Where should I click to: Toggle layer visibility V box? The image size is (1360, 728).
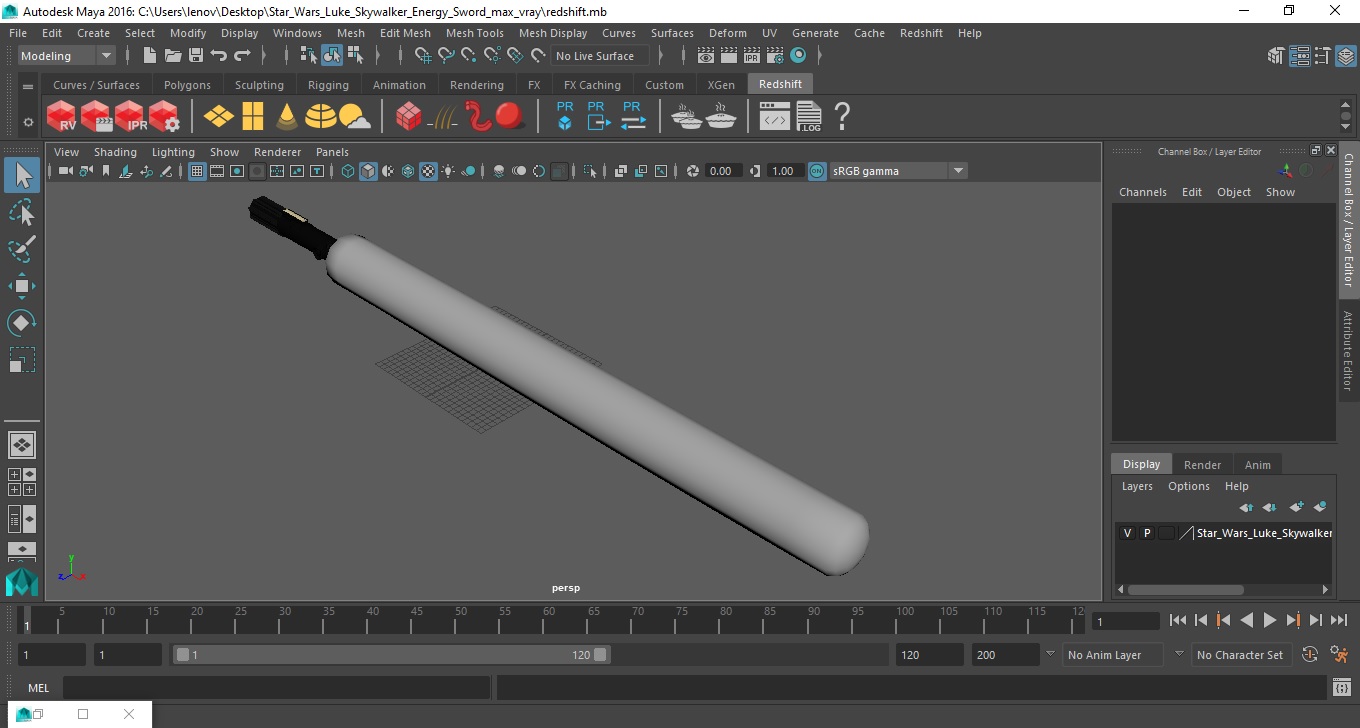(1127, 533)
